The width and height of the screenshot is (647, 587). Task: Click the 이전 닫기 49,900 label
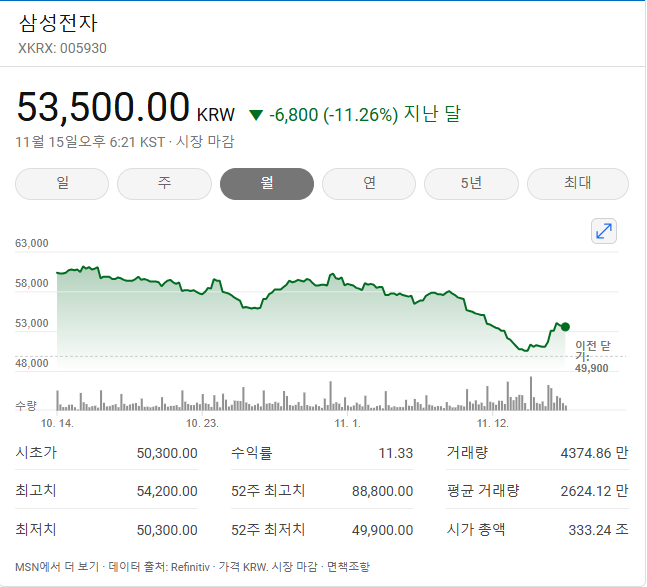(x=593, y=357)
